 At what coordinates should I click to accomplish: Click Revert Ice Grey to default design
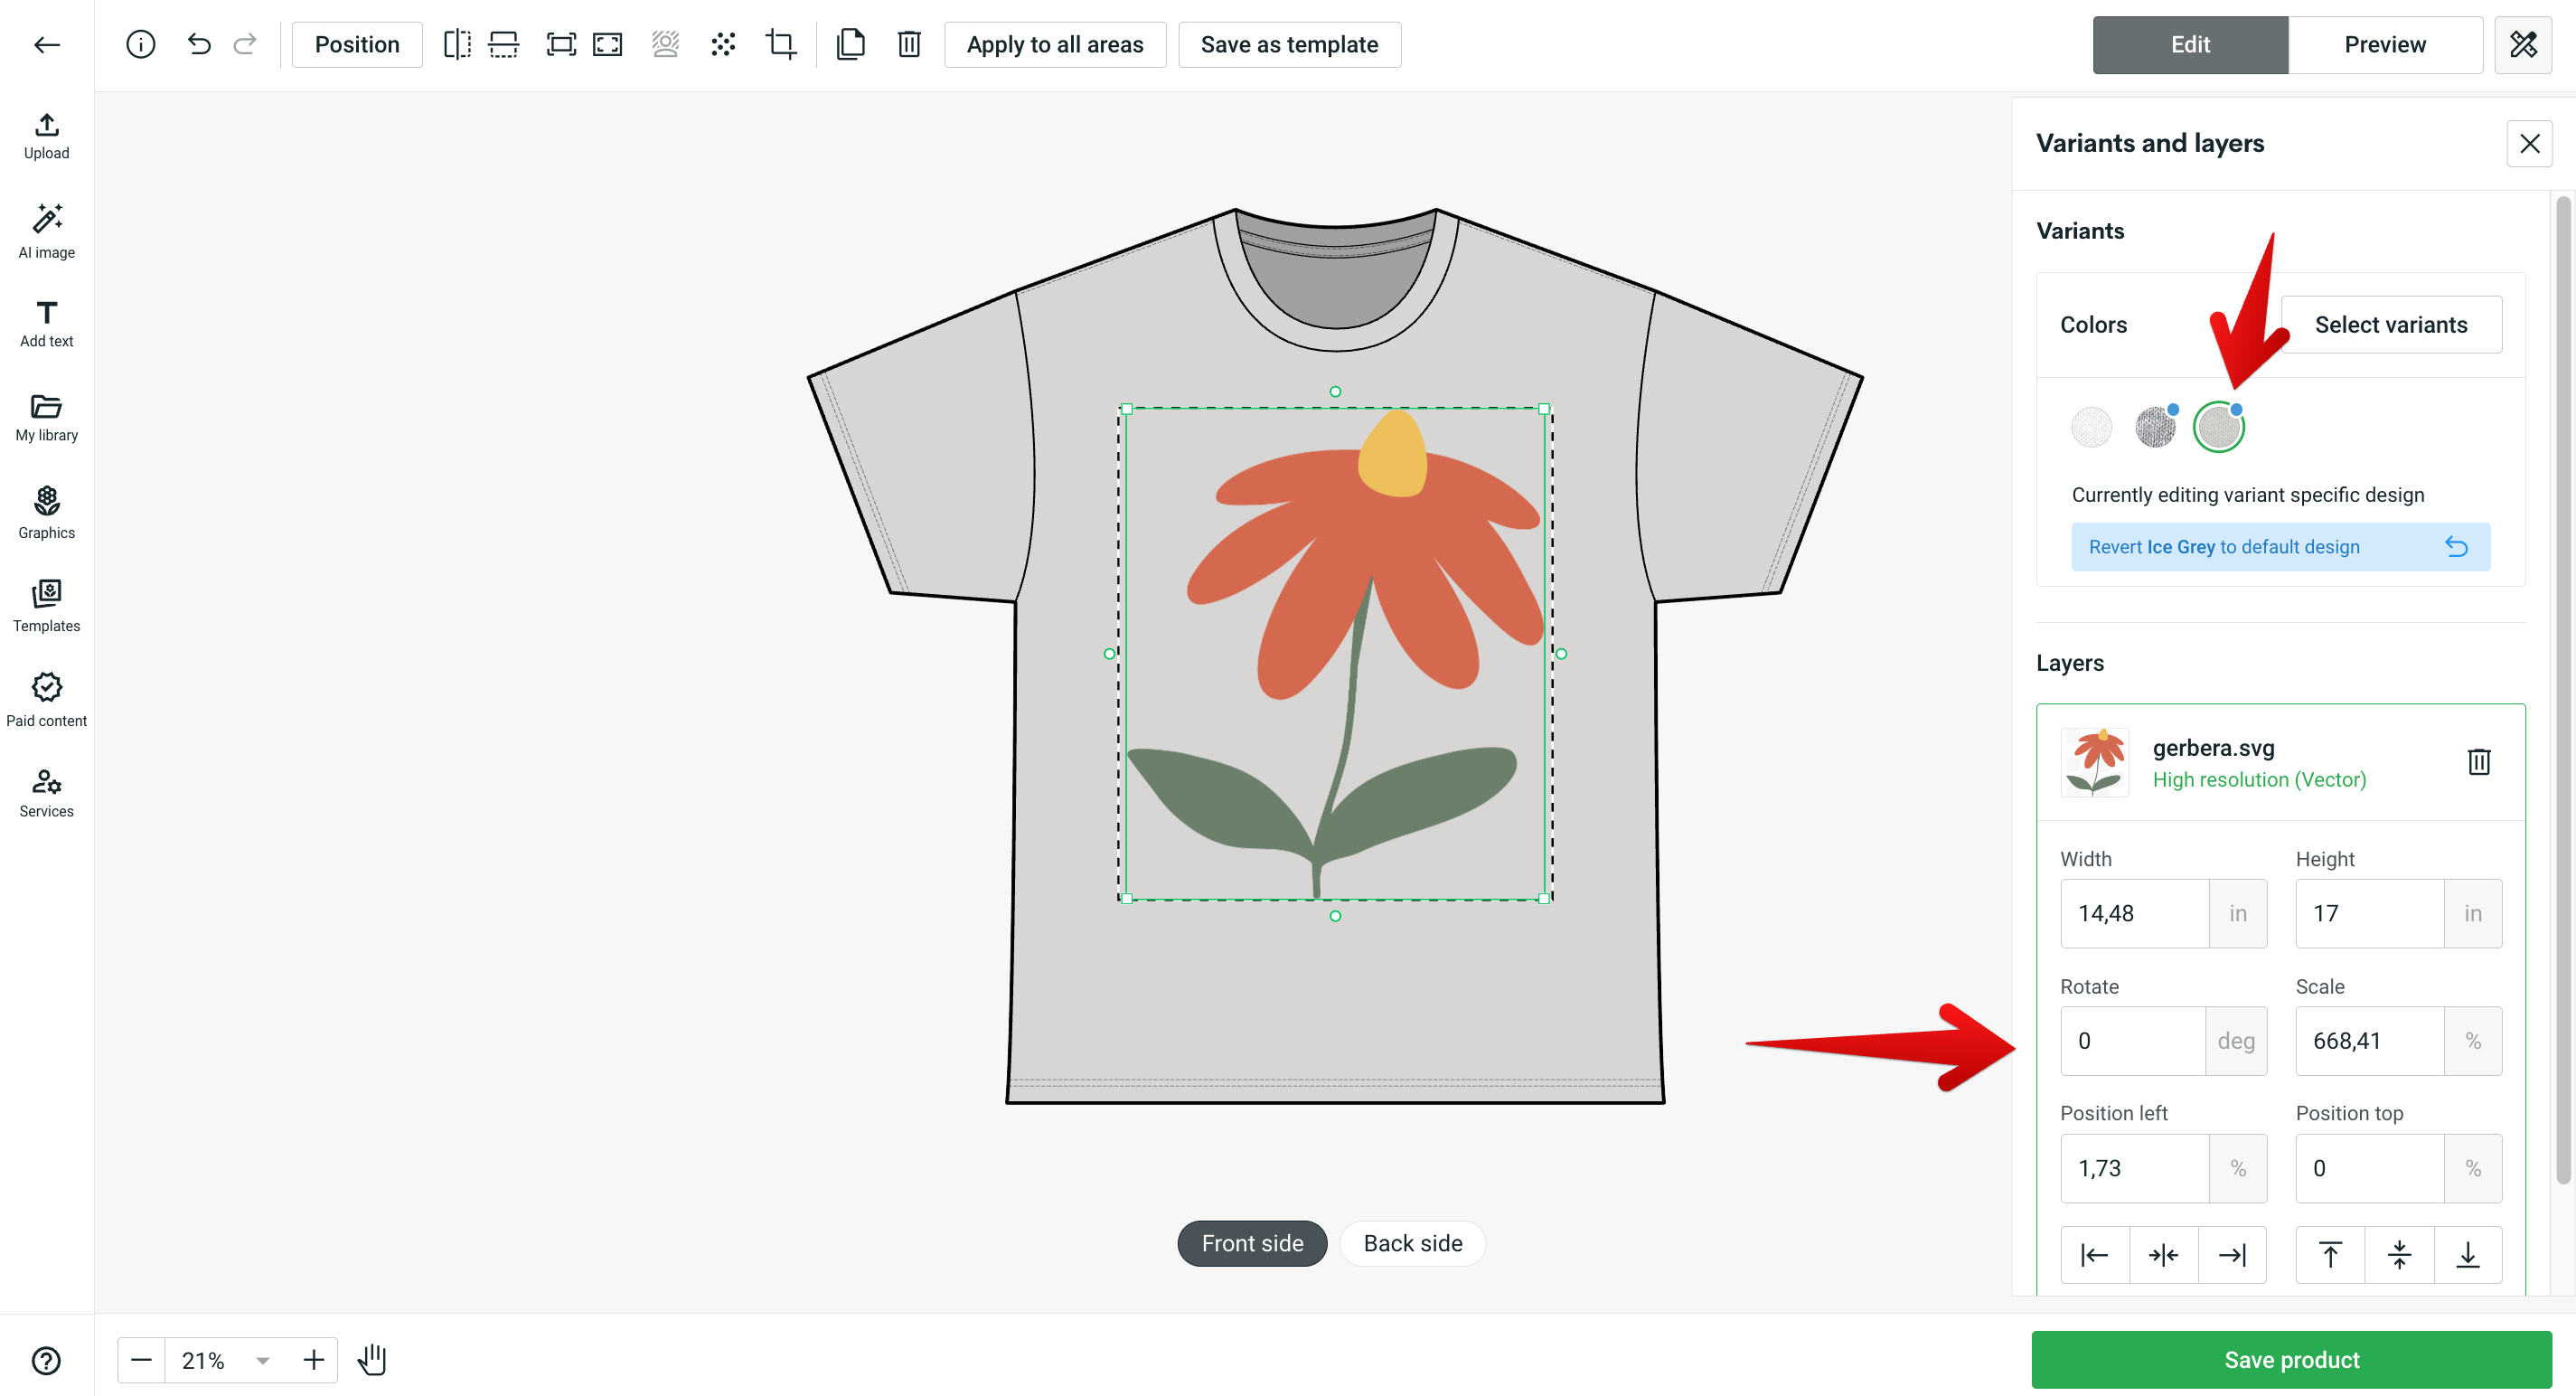[2280, 546]
